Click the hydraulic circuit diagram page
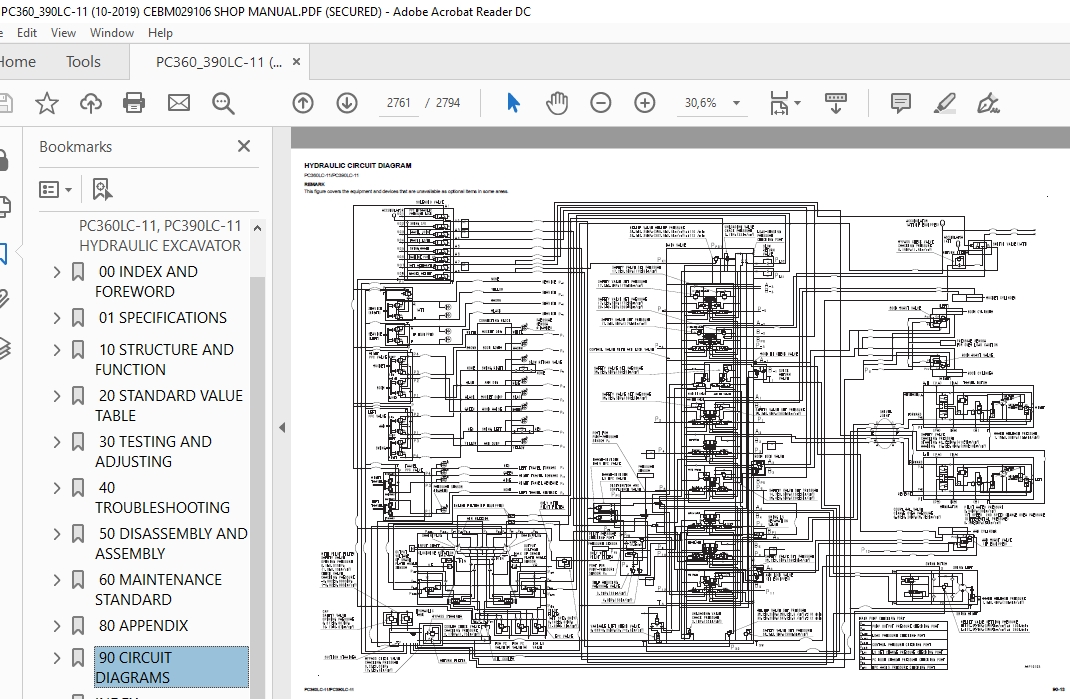 [x=680, y=423]
